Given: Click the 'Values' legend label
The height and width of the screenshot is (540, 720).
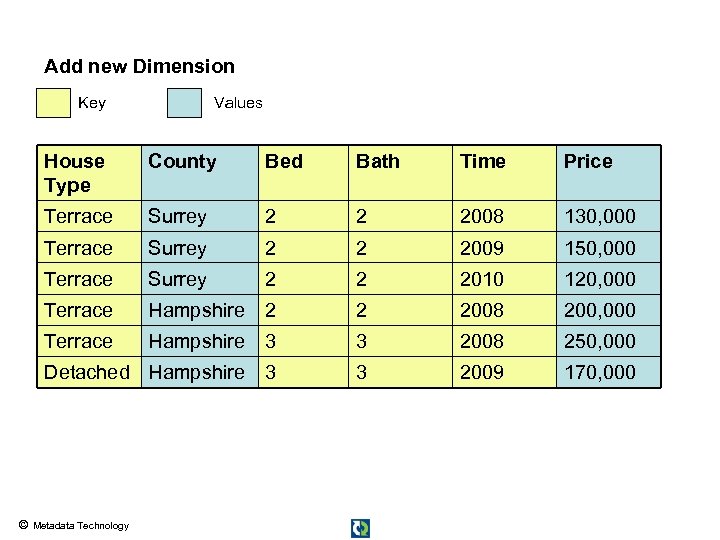Looking at the screenshot, I should click(x=238, y=102).
